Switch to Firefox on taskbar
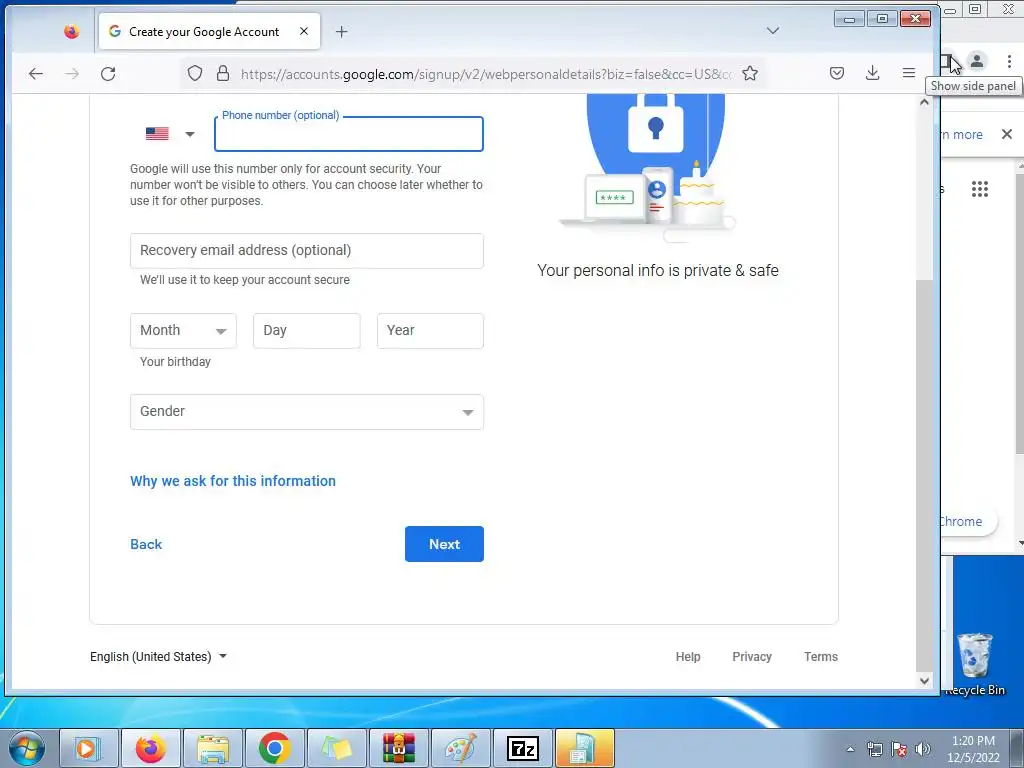Screen dimensions: 1024x768 (150, 748)
